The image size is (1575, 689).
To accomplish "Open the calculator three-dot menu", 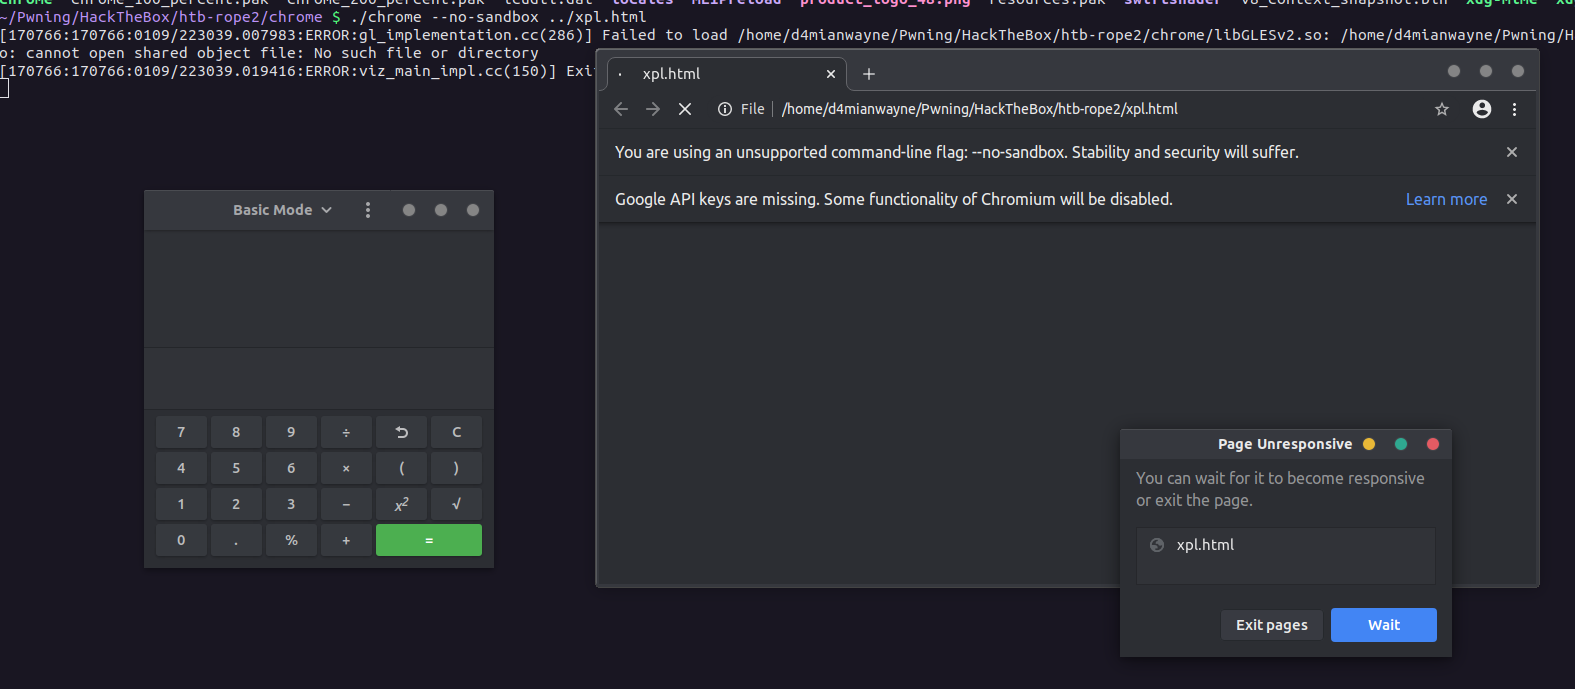I will (368, 210).
